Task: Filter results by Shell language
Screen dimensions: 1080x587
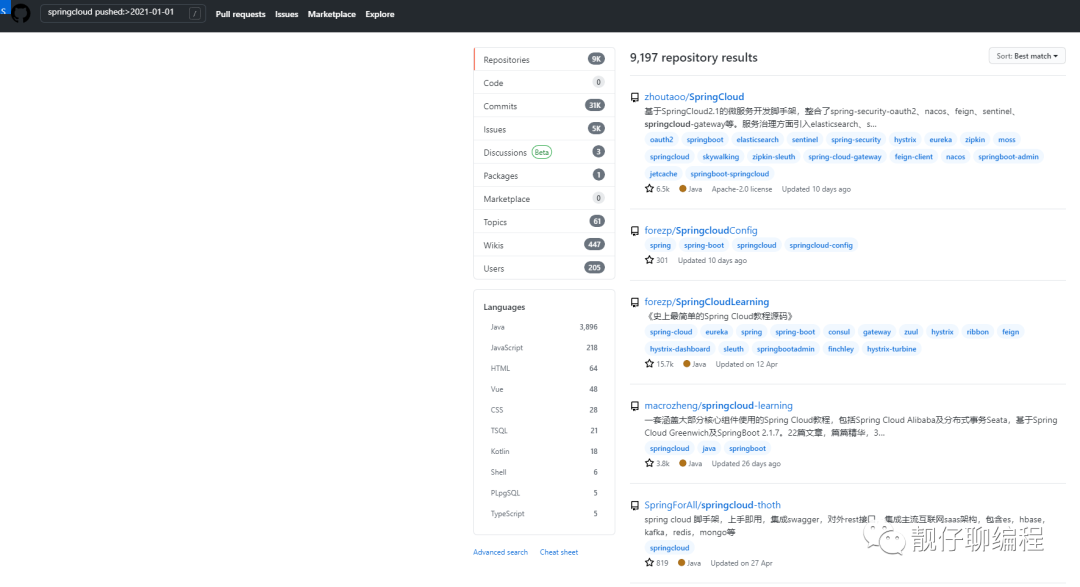Action: [543, 472]
